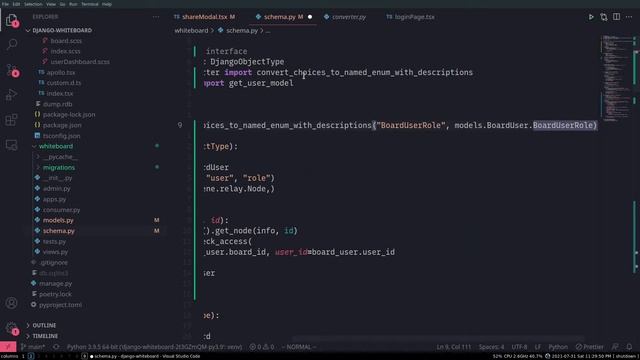Open the notifications bell in status bar
This screenshot has width=640, height=360.
(x=629, y=347)
